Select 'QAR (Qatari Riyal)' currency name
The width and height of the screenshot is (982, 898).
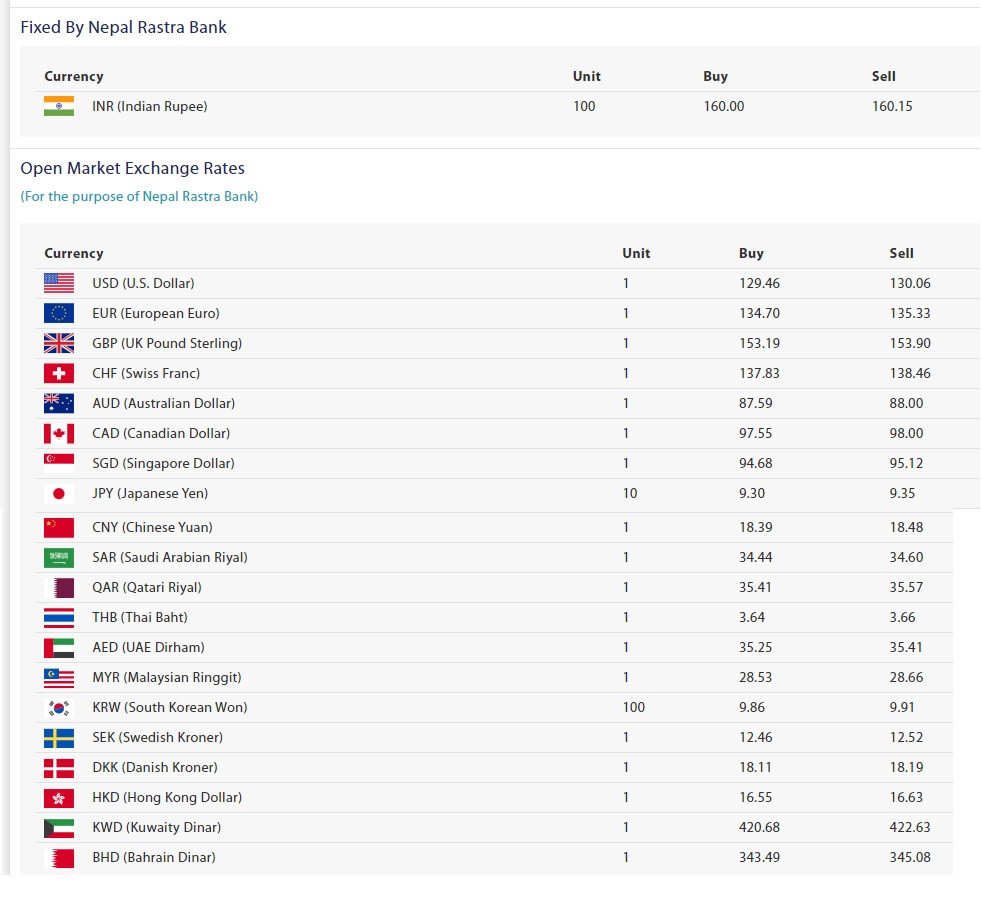[147, 588]
